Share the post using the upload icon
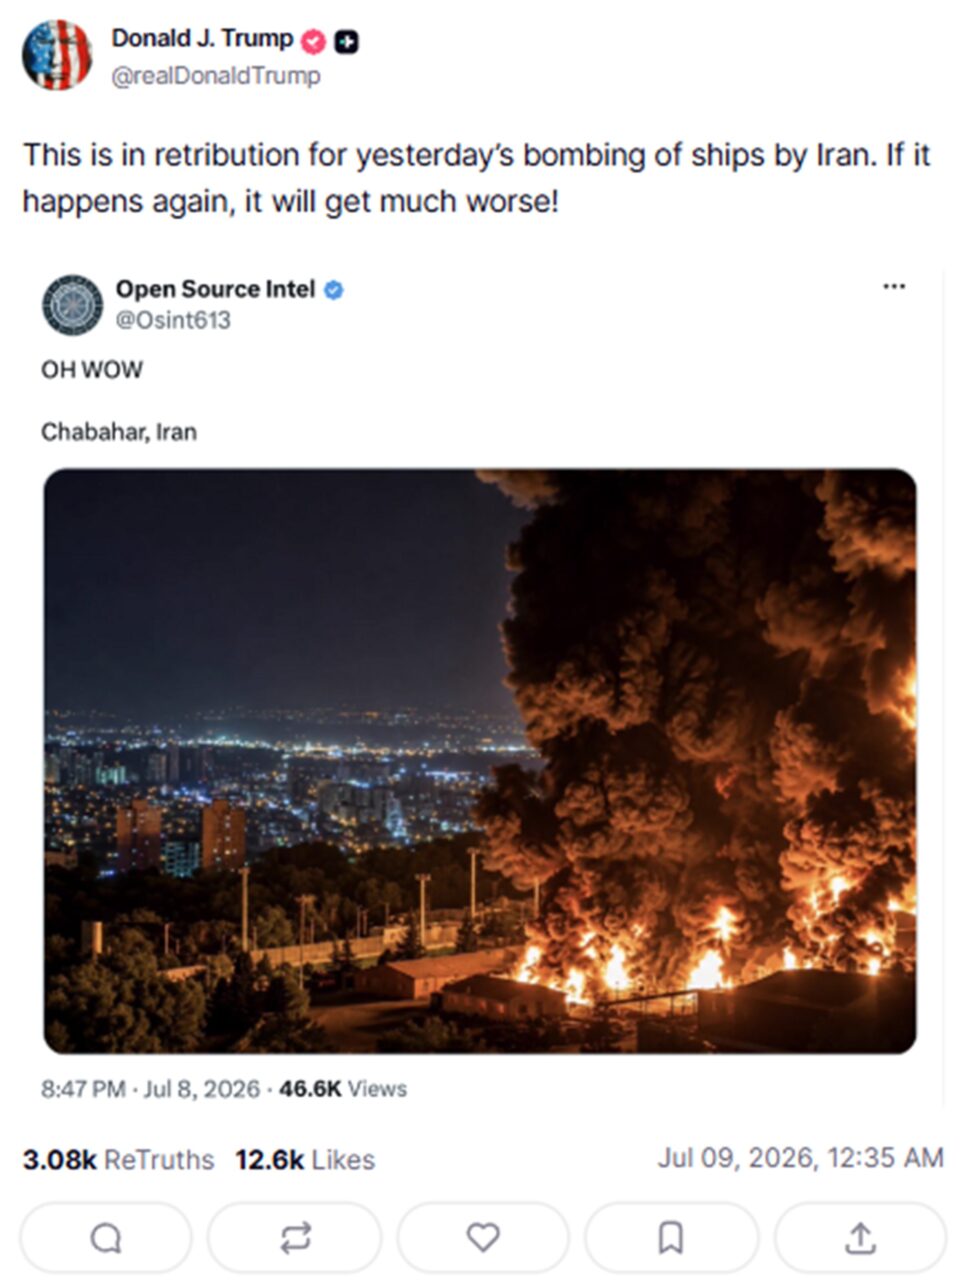 coord(860,1238)
